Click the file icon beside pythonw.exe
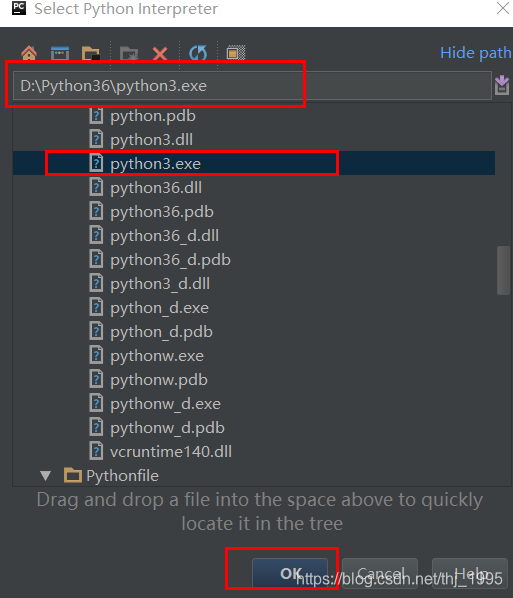This screenshot has height=598, width=513. pyautogui.click(x=96, y=355)
